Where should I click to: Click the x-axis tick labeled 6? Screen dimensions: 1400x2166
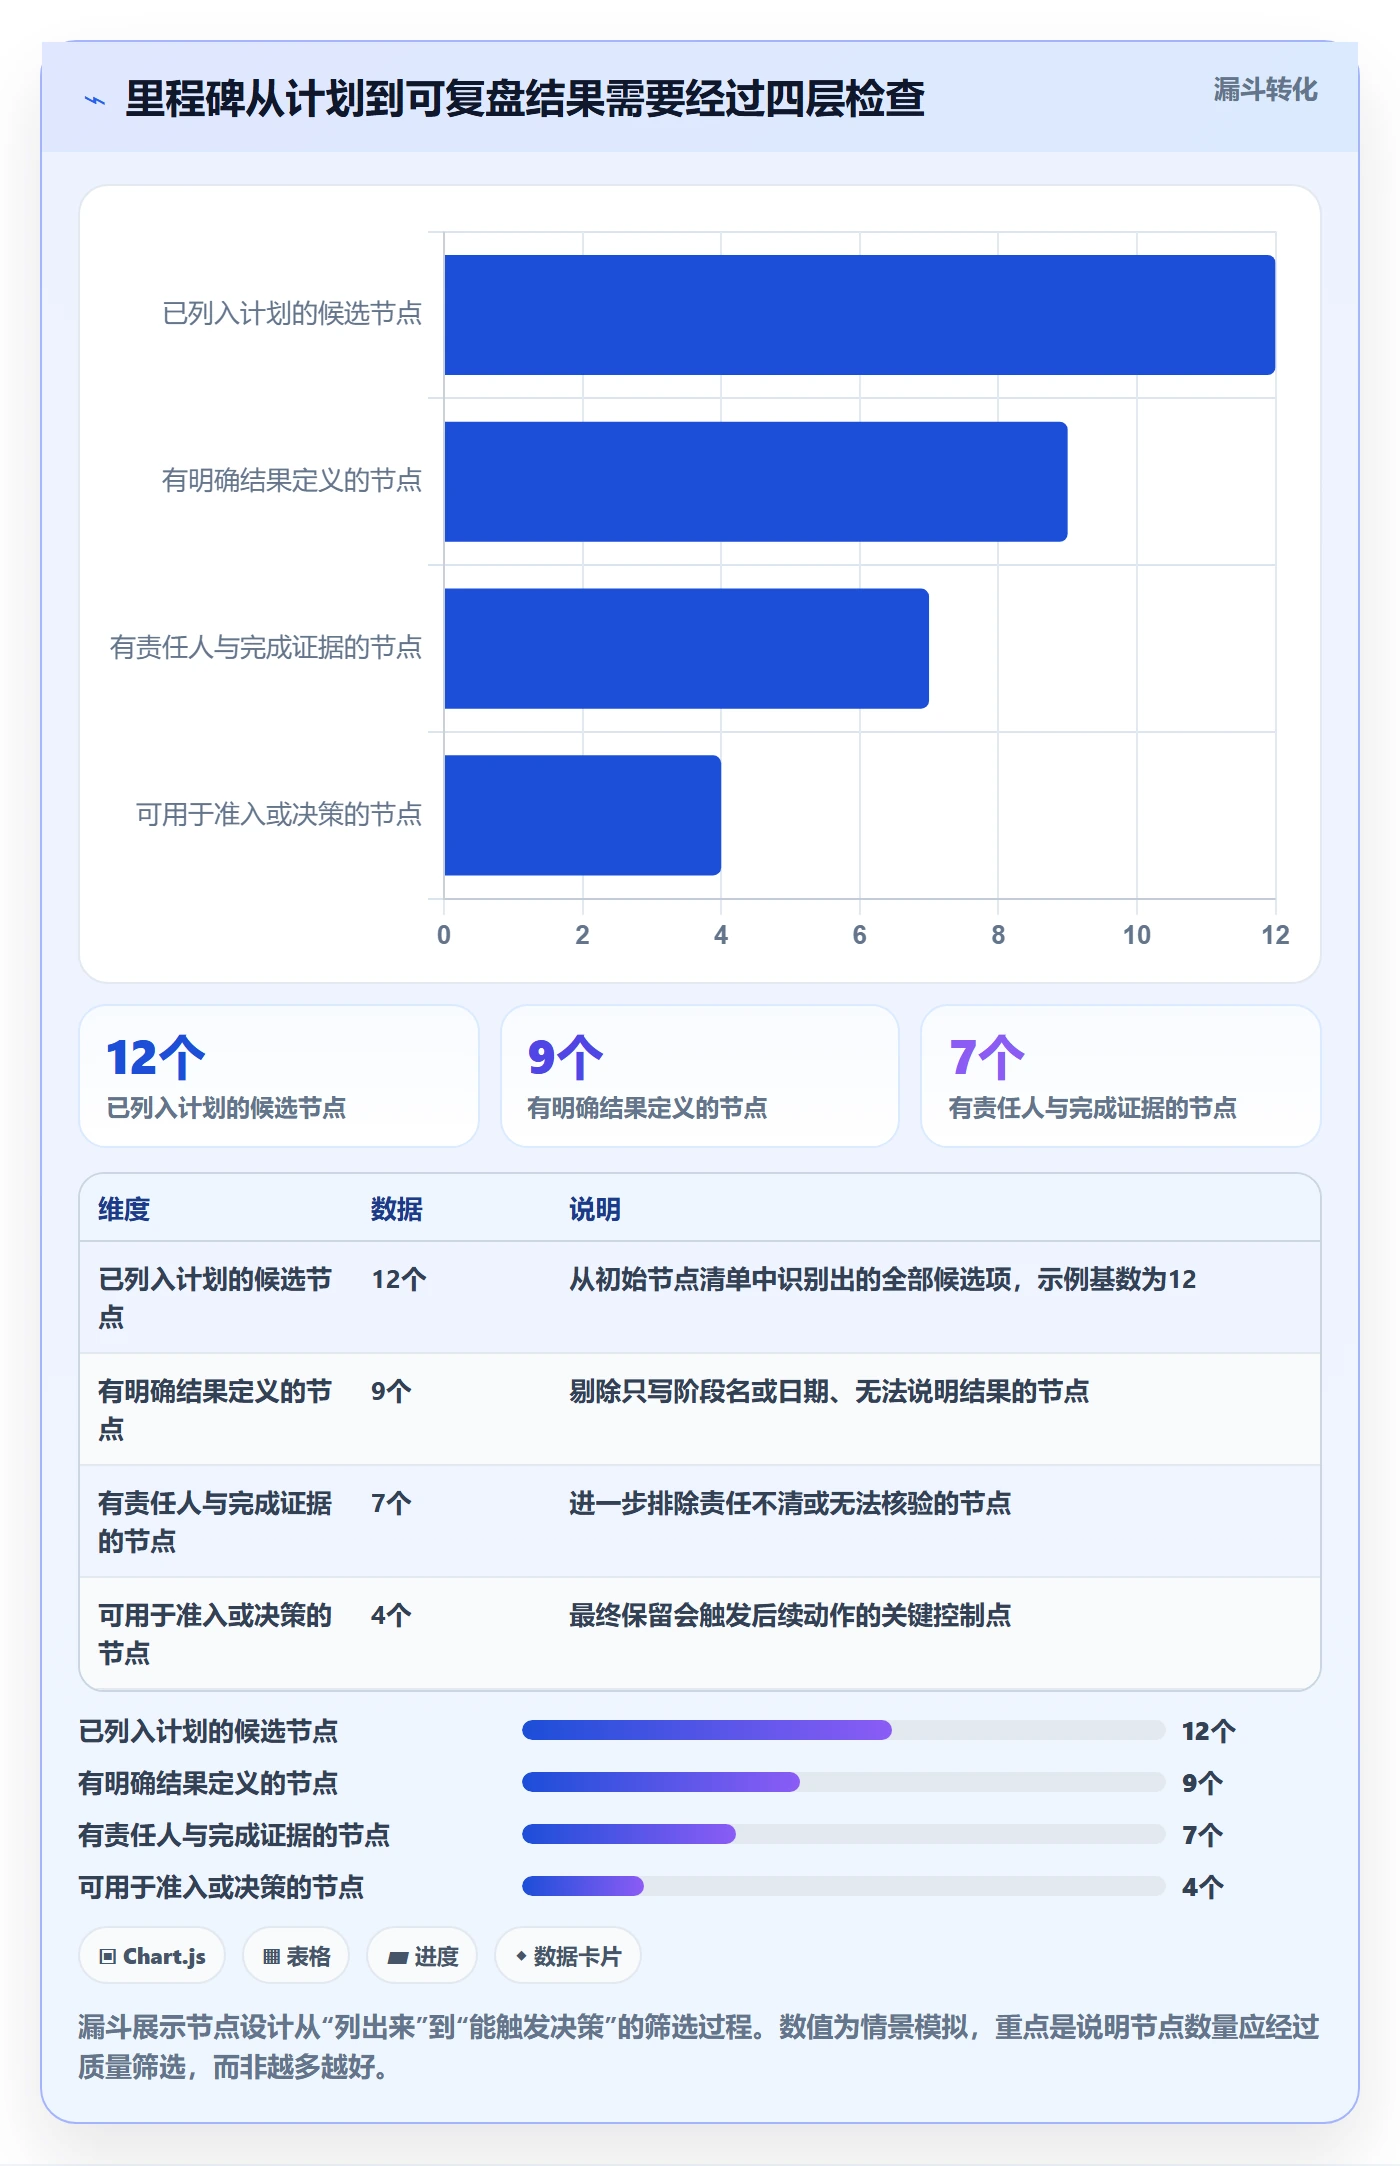point(859,935)
